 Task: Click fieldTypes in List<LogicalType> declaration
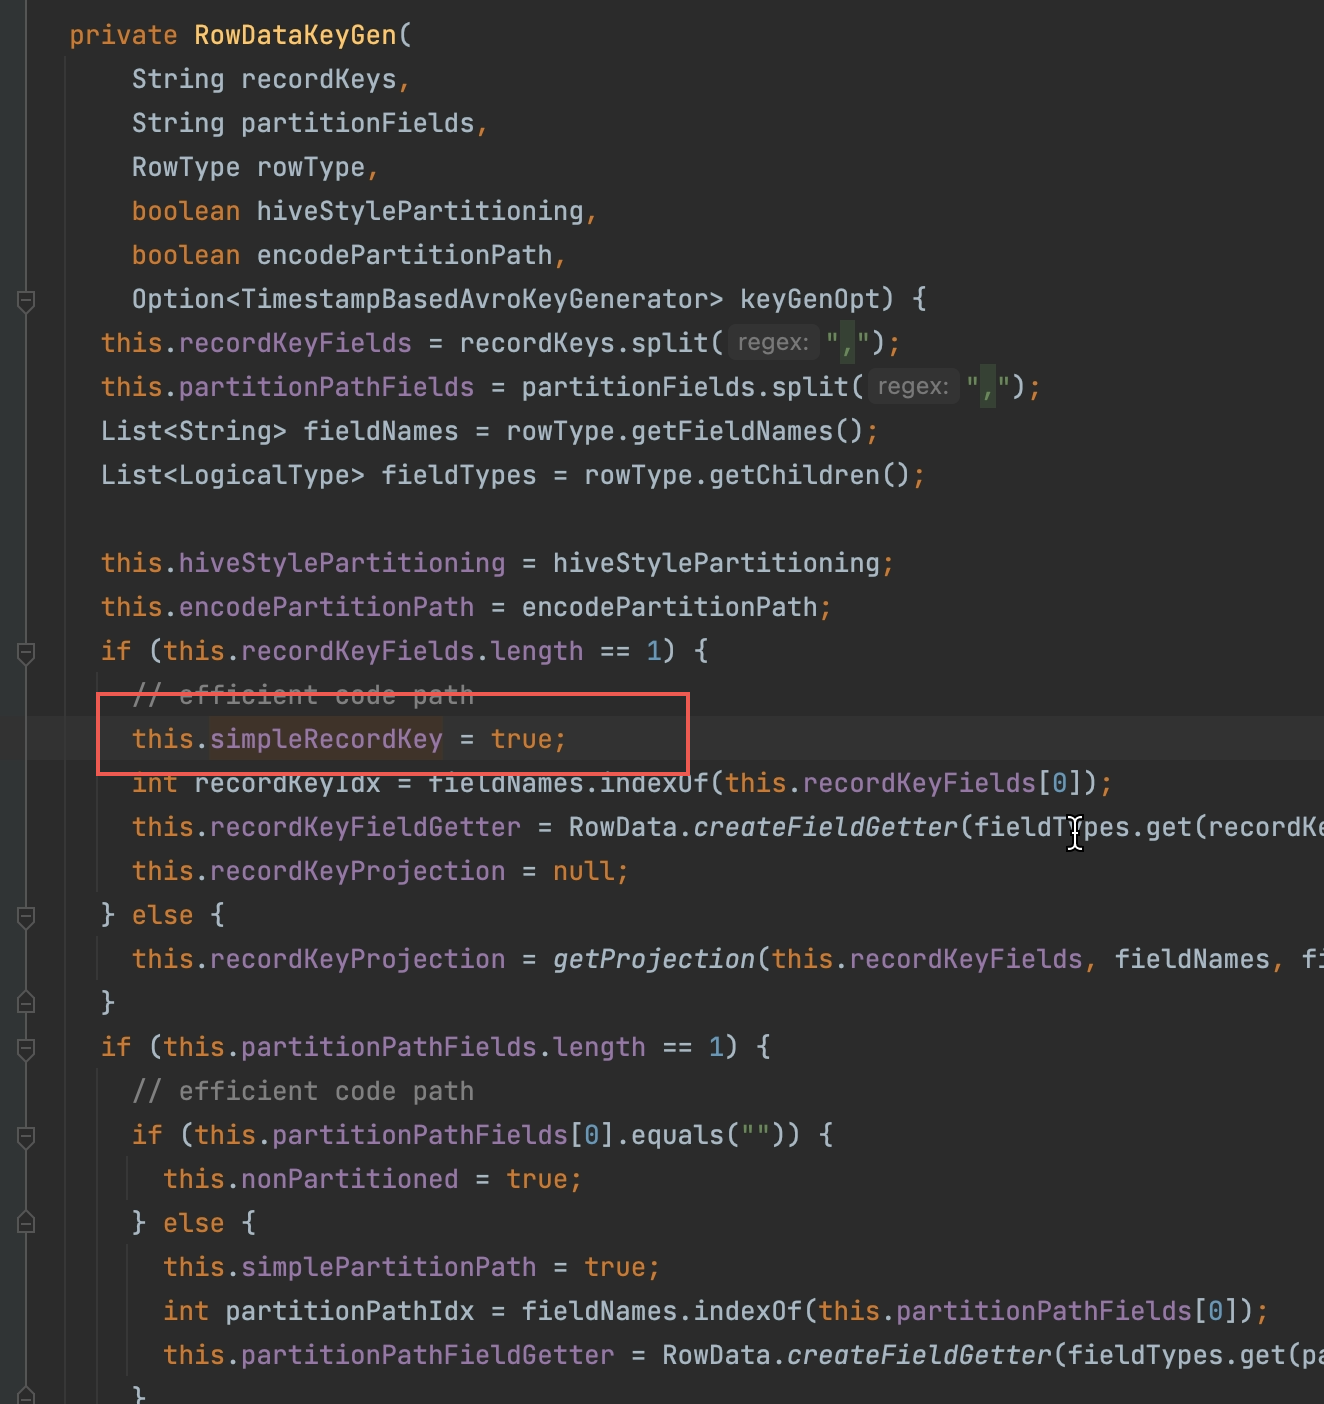coord(458,475)
